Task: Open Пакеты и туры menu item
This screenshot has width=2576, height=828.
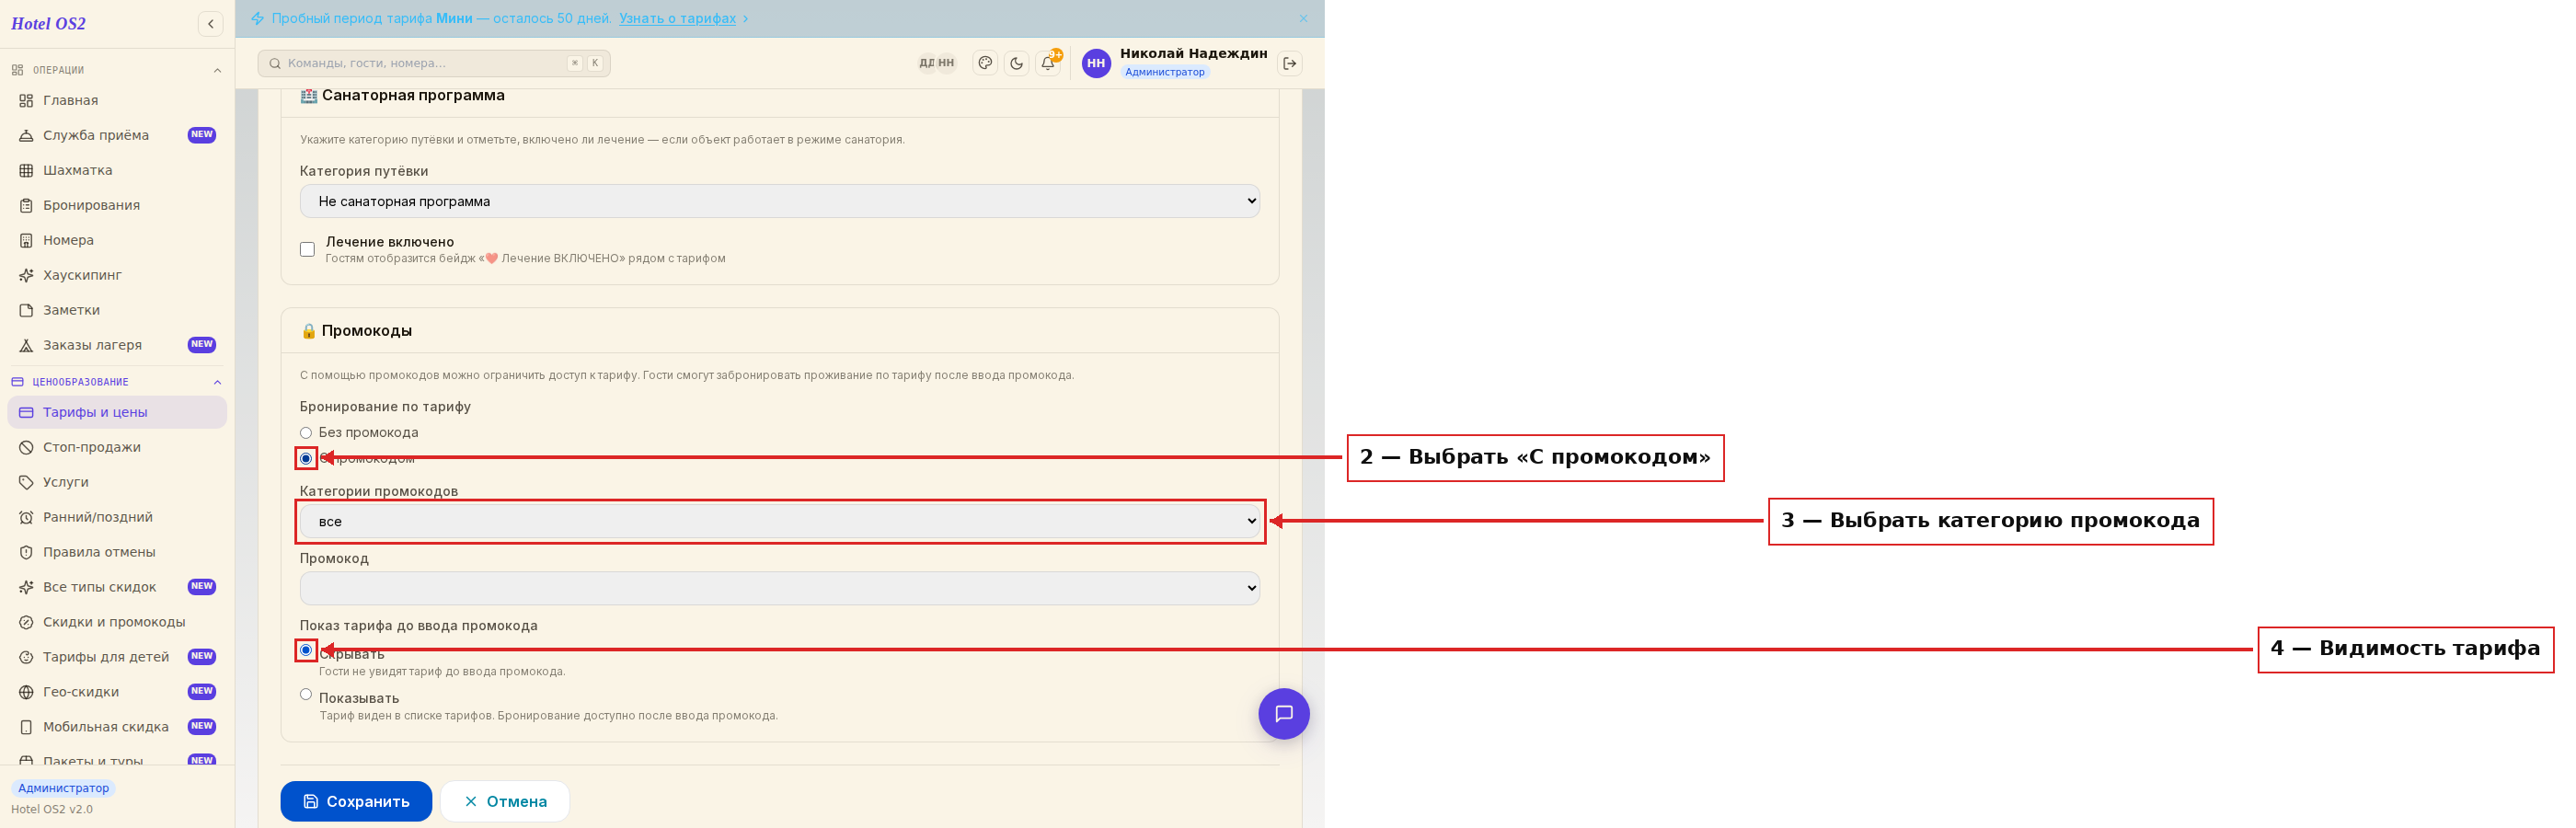Action: tap(117, 760)
